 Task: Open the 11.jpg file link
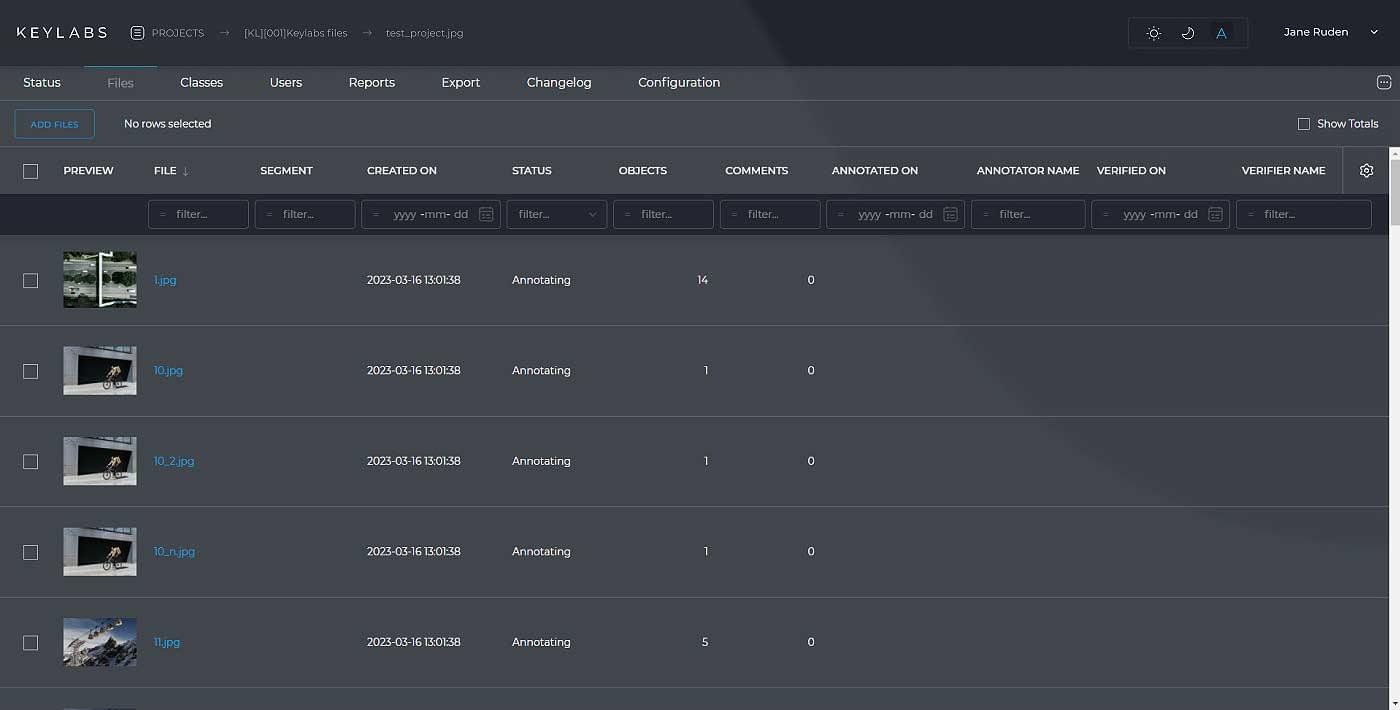pyautogui.click(x=167, y=643)
